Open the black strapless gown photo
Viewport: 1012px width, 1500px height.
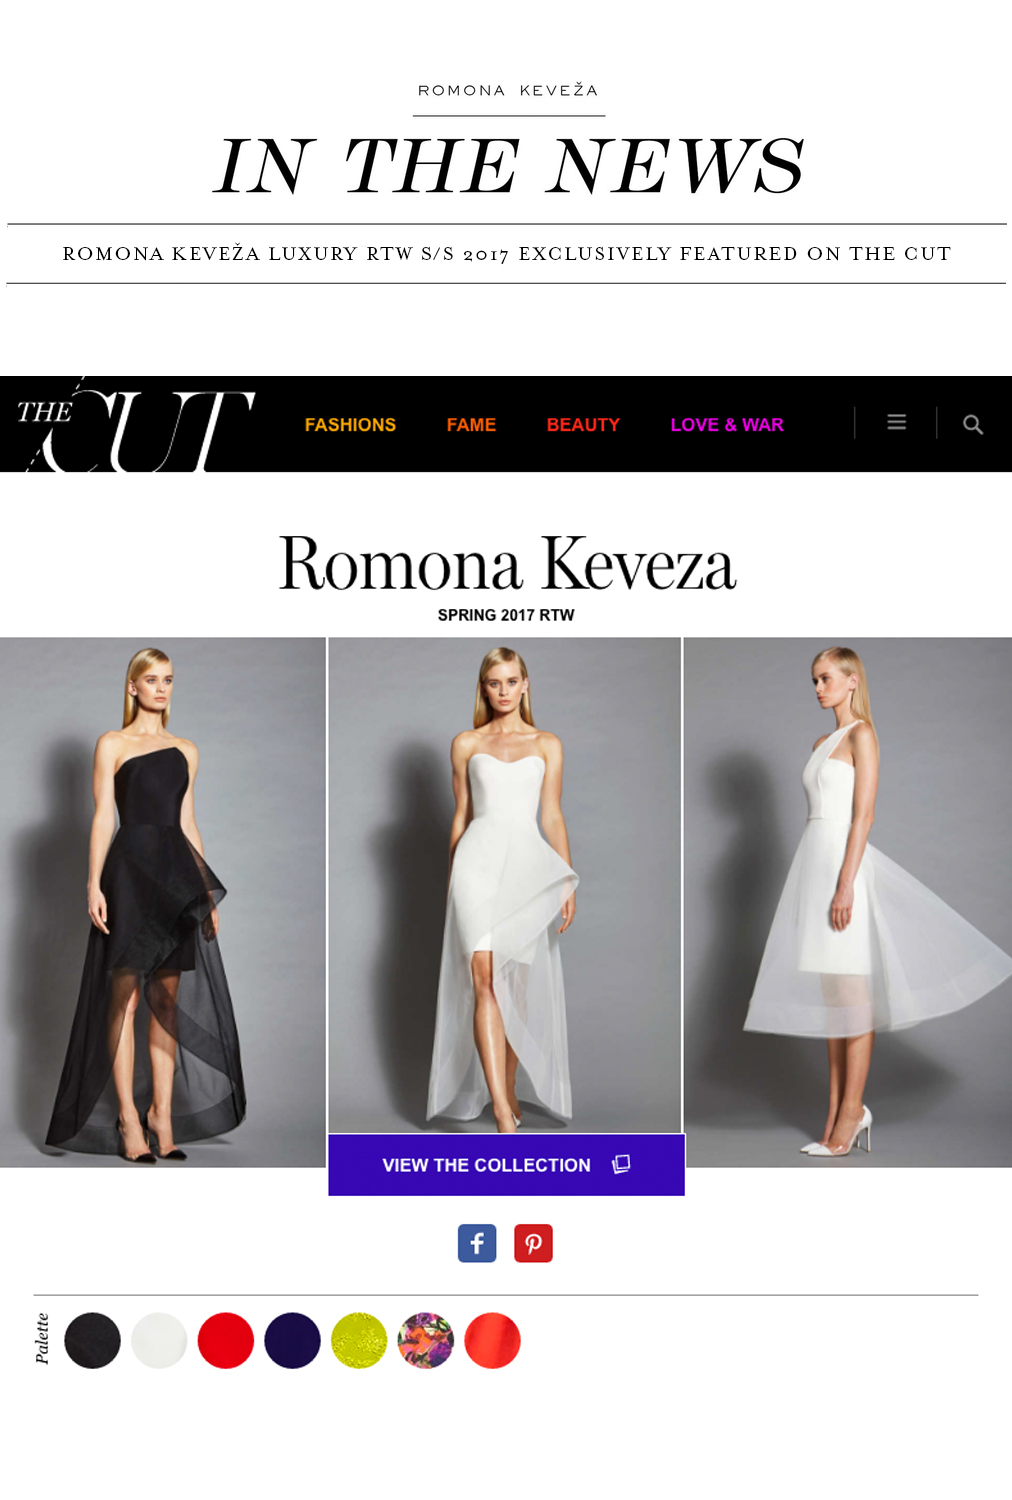(163, 902)
